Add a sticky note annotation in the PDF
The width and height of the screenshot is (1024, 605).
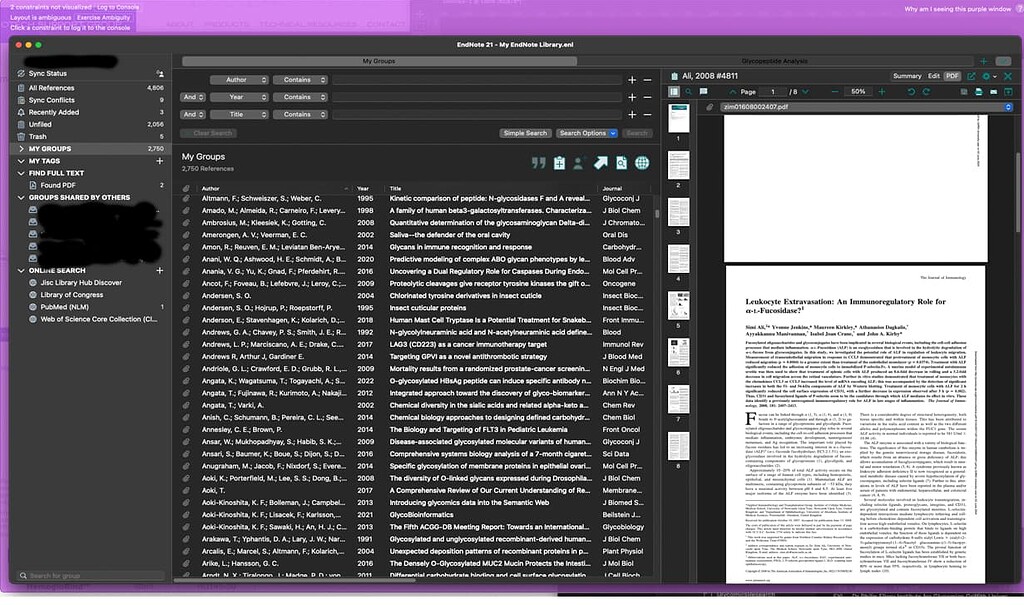[x=703, y=91]
